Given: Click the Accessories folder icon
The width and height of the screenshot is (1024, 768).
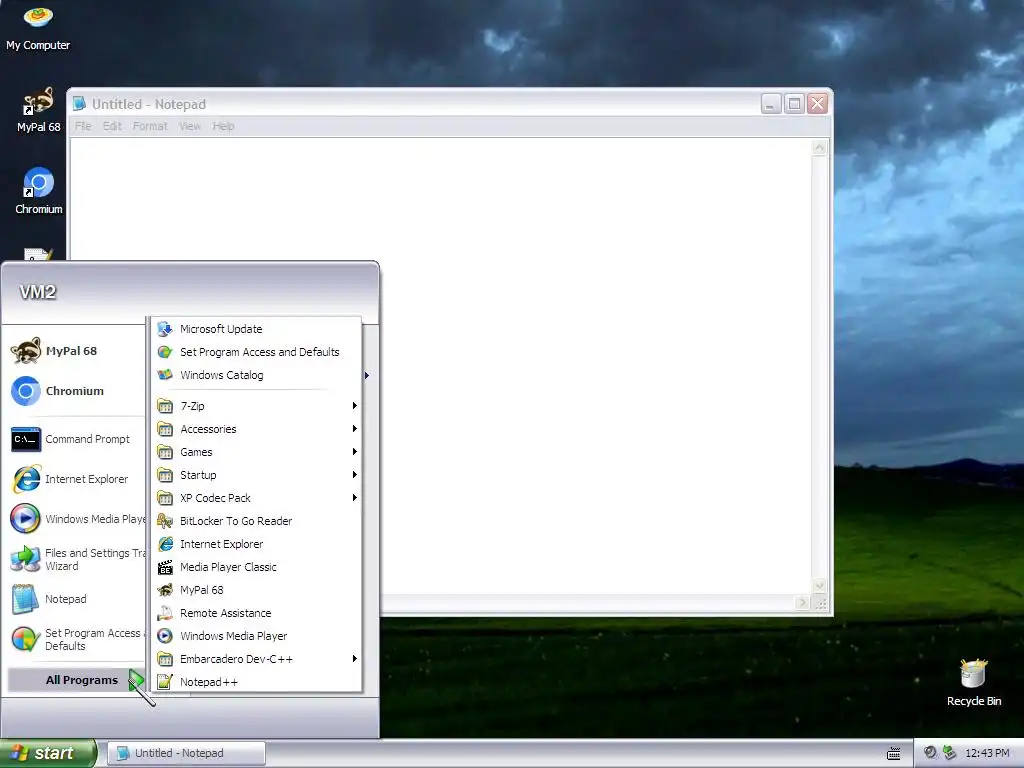Looking at the screenshot, I should [x=165, y=429].
